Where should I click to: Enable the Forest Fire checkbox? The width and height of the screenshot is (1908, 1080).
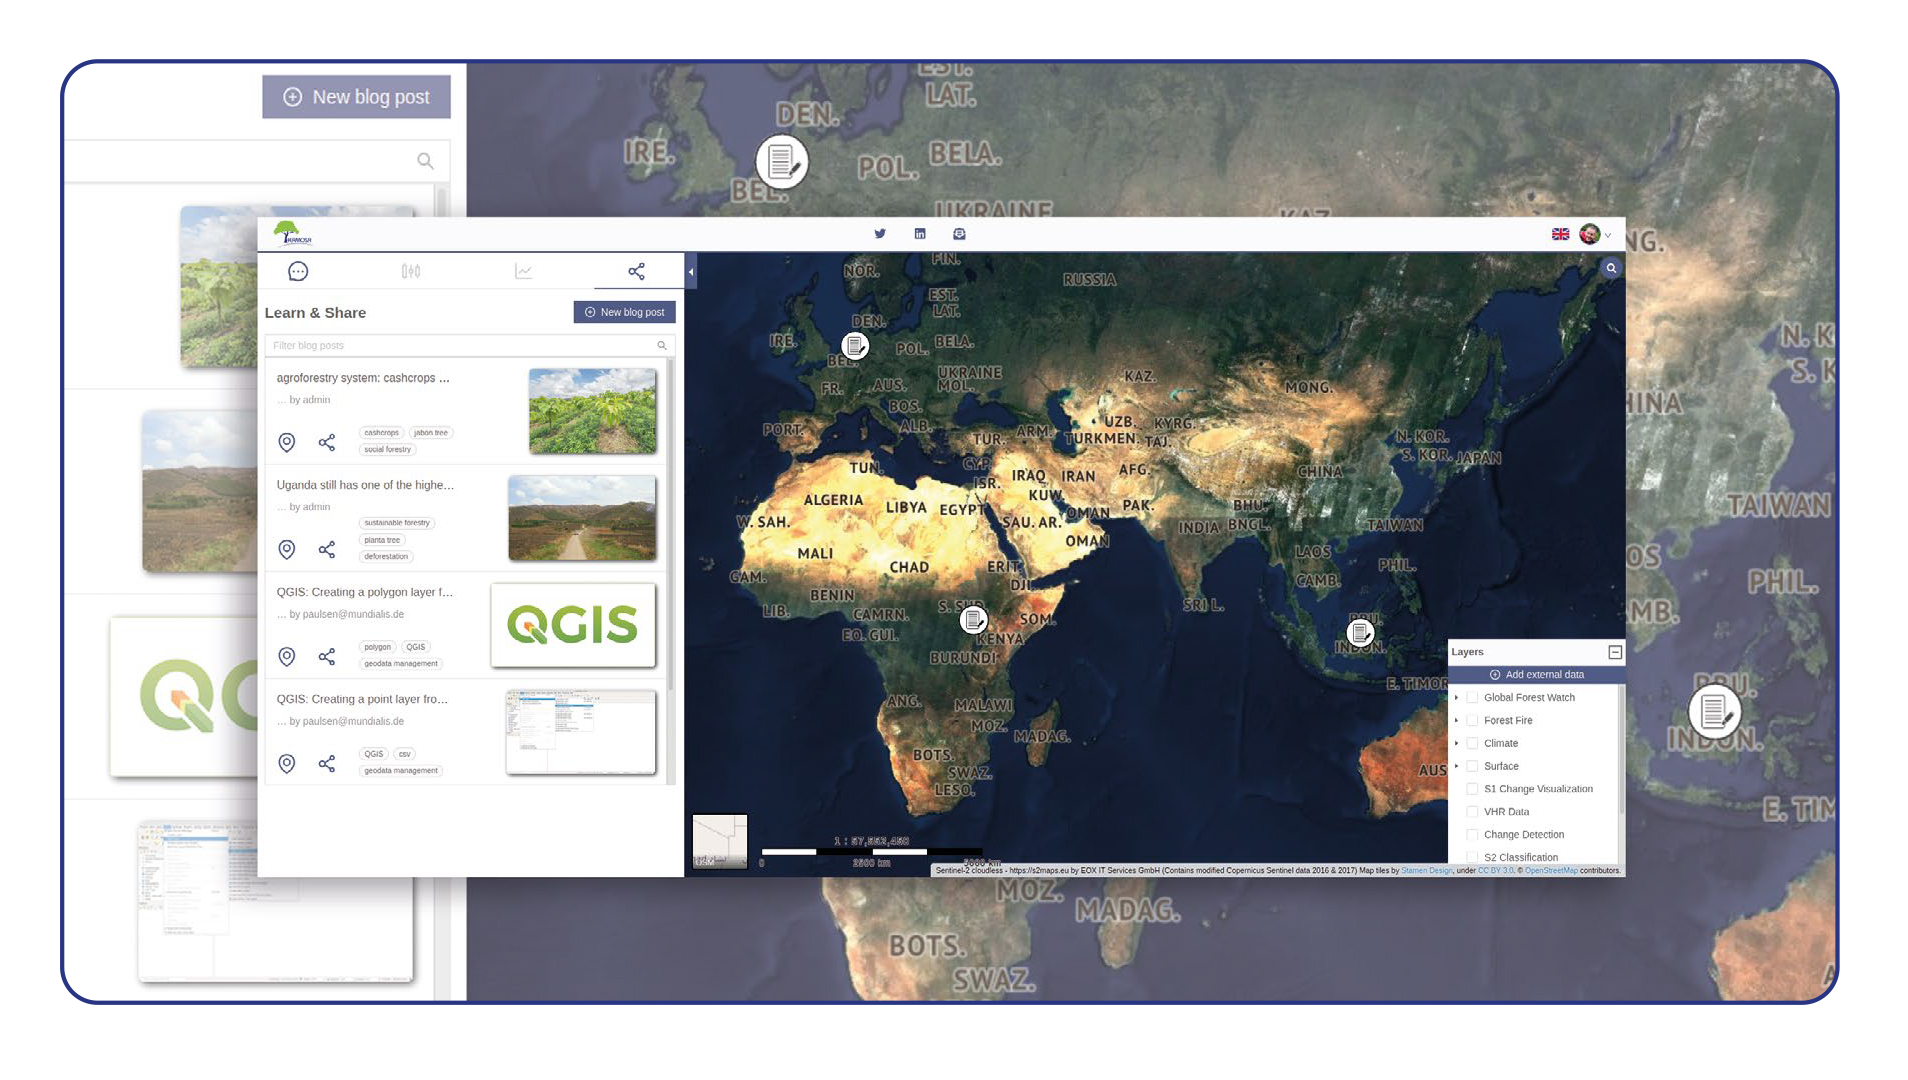tap(1472, 721)
